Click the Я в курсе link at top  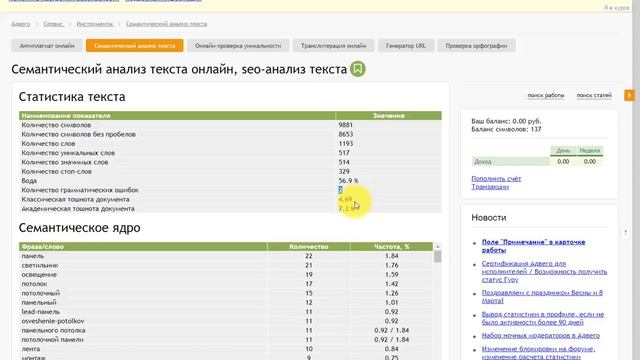(x=616, y=8)
